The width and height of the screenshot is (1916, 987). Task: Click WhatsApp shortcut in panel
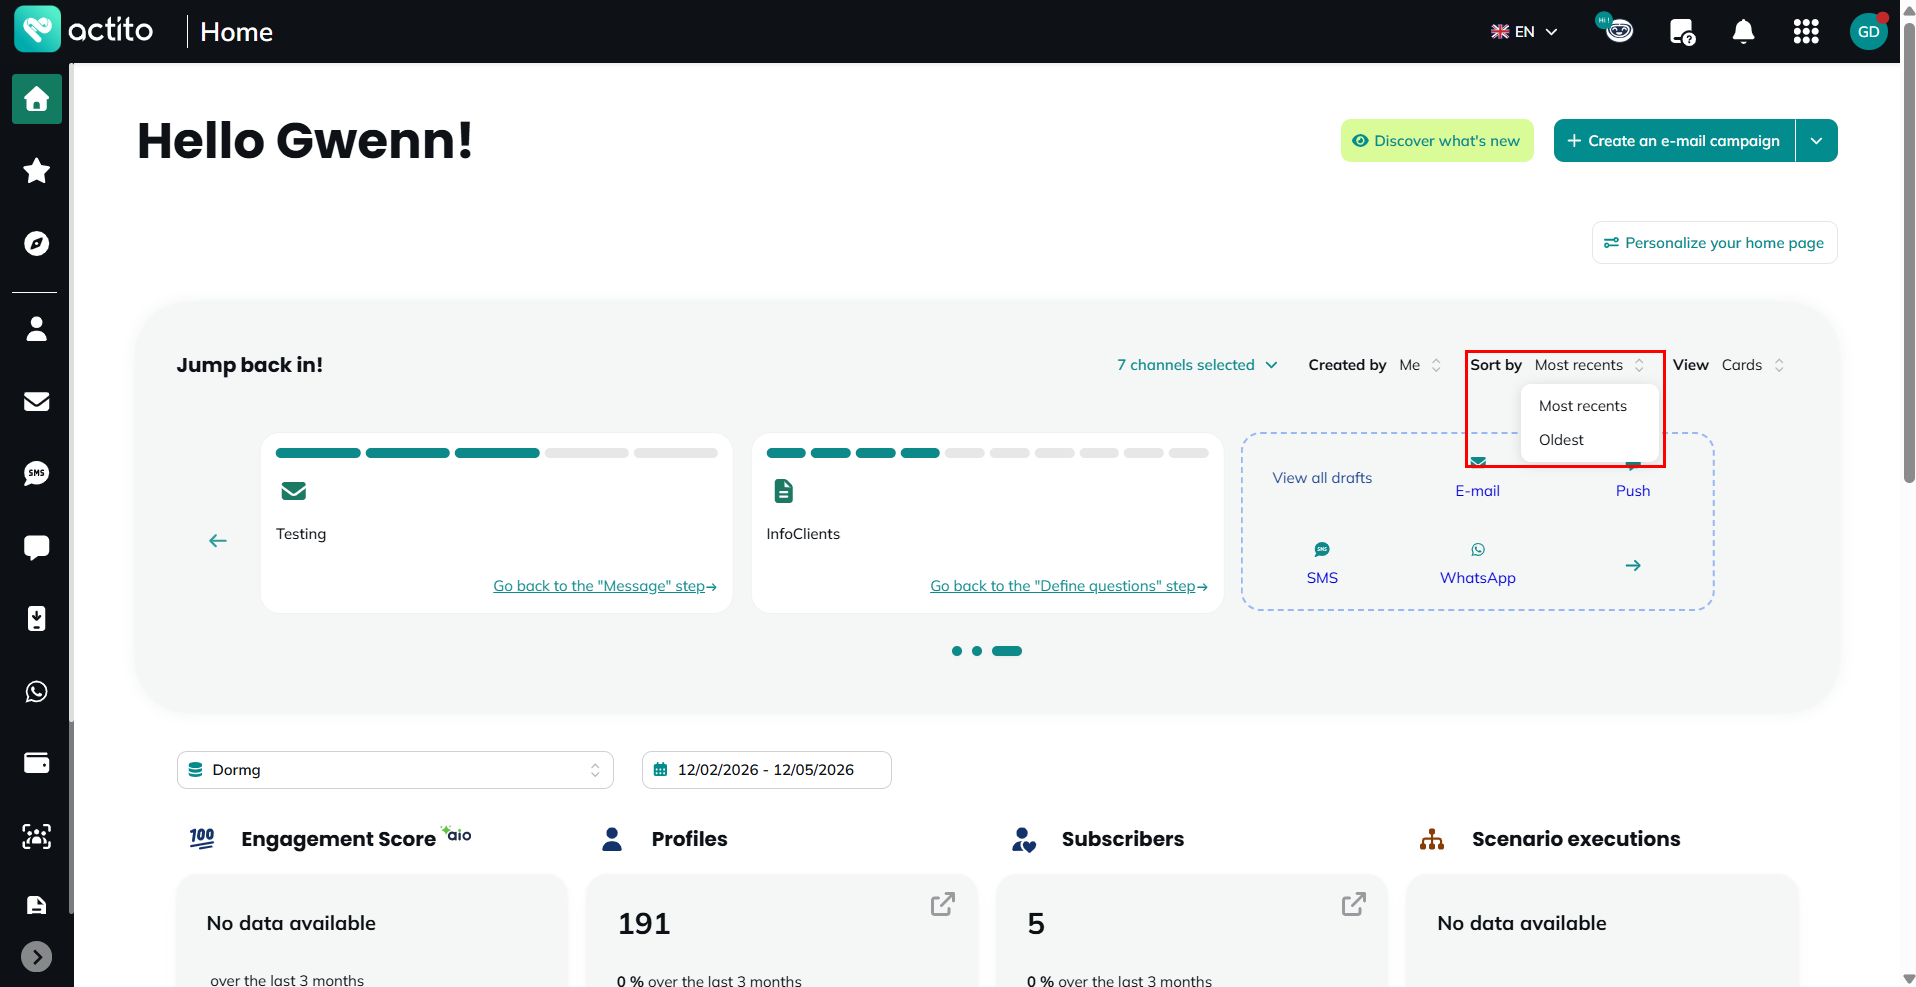click(x=1478, y=565)
